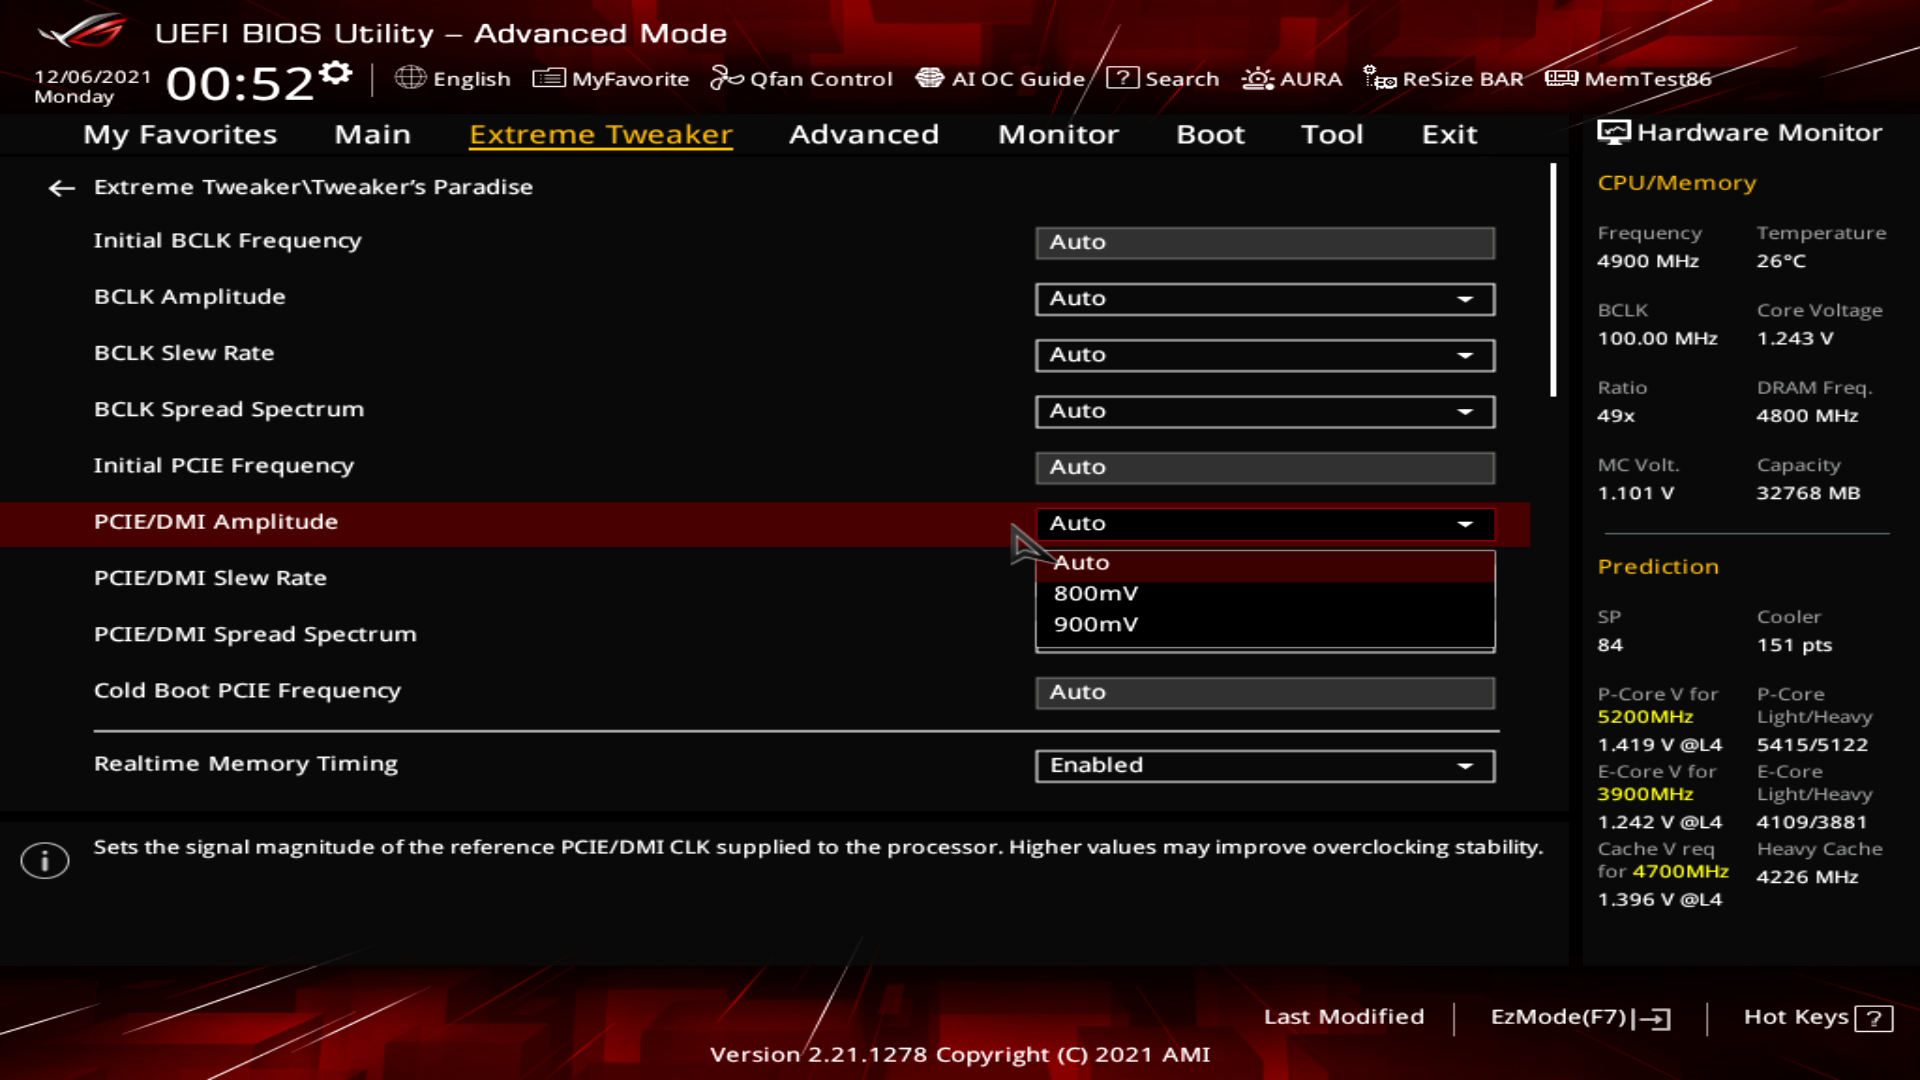
Task: Select the 800mV option in the list
Action: point(1096,594)
